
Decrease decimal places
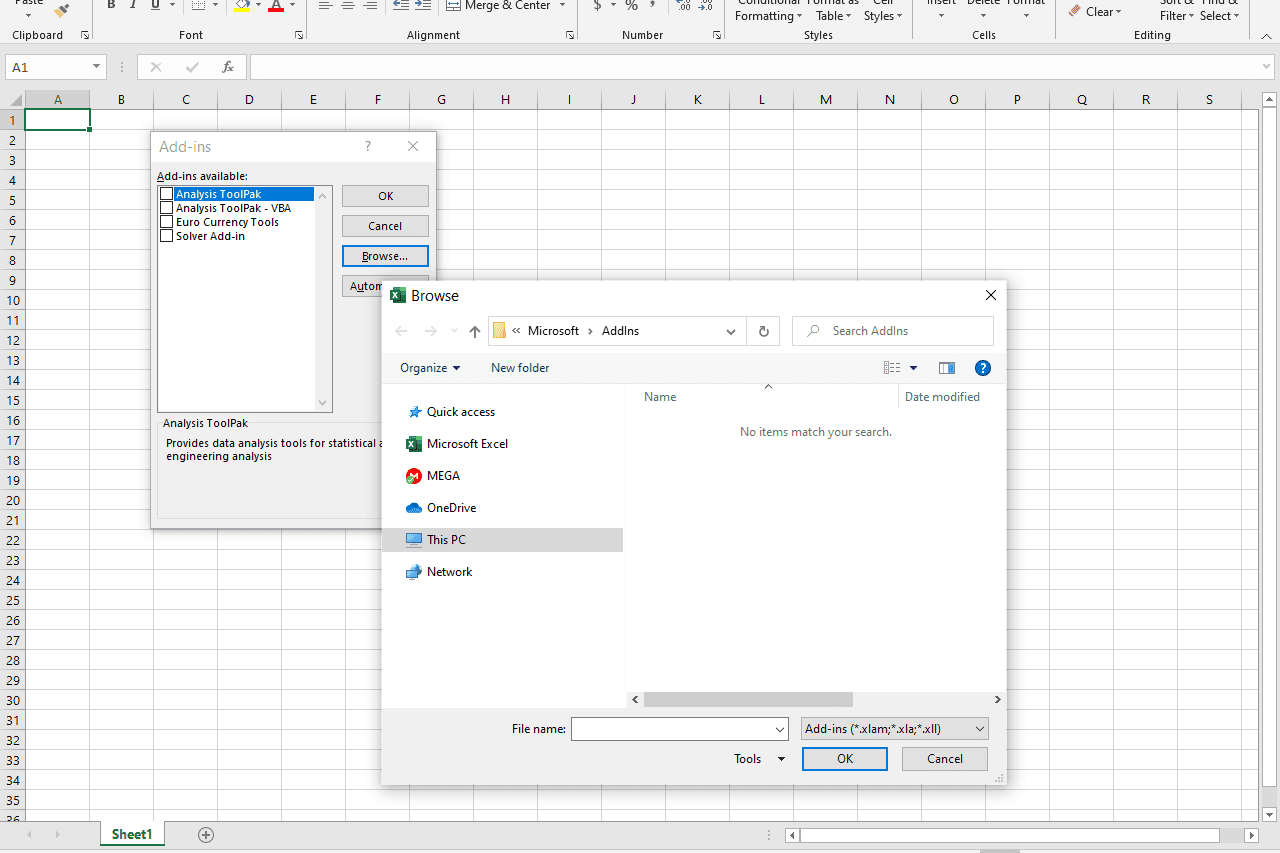click(707, 6)
